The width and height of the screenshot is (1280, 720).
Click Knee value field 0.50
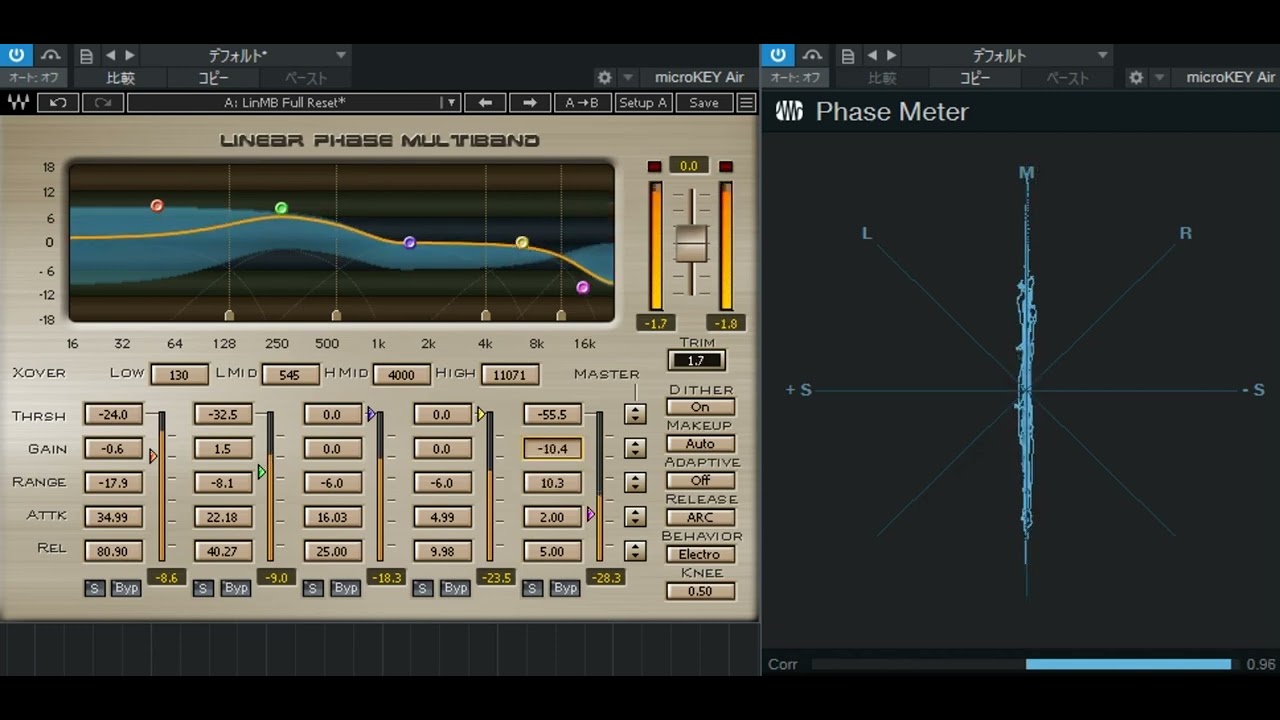tap(700, 591)
